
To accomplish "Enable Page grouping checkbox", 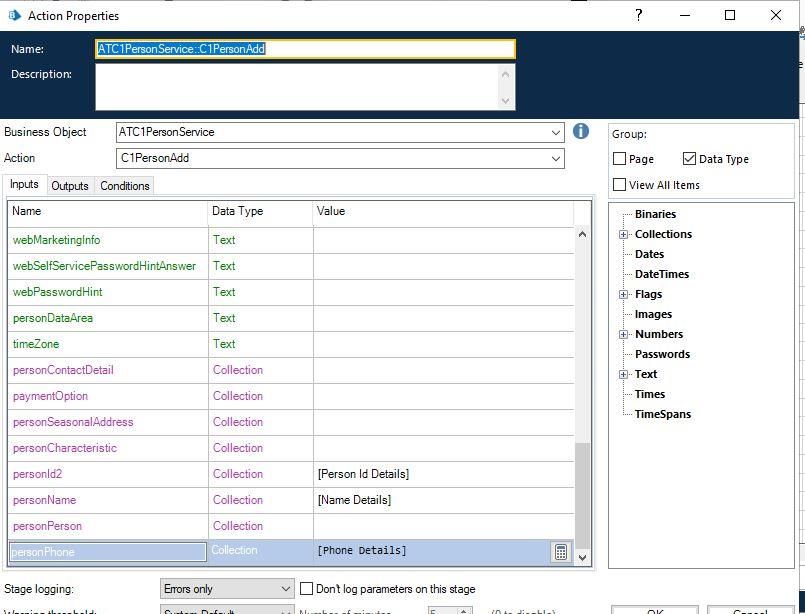I will tap(620, 159).
